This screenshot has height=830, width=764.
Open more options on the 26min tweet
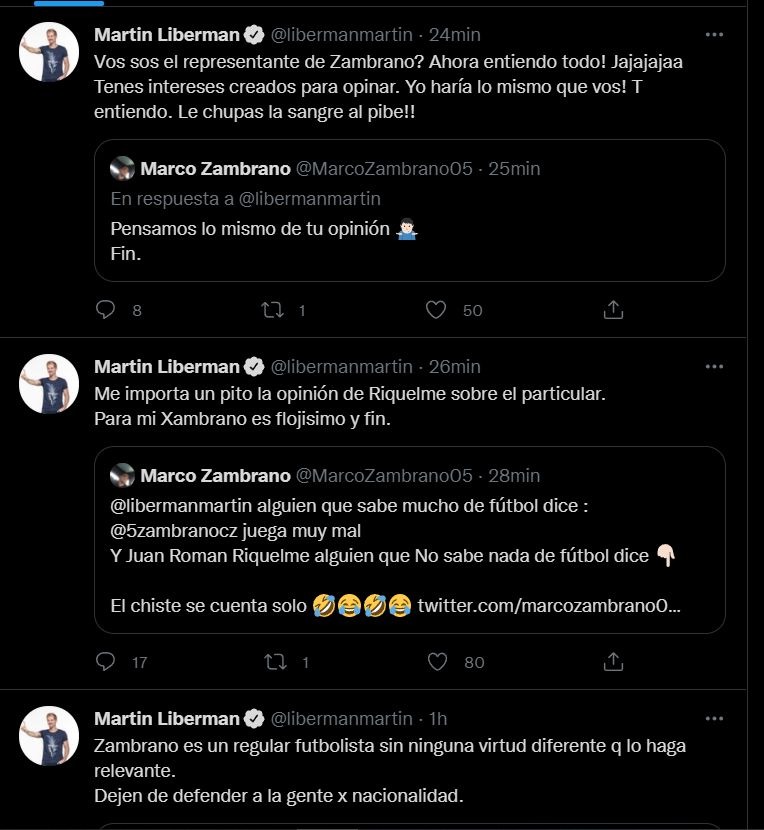714,366
